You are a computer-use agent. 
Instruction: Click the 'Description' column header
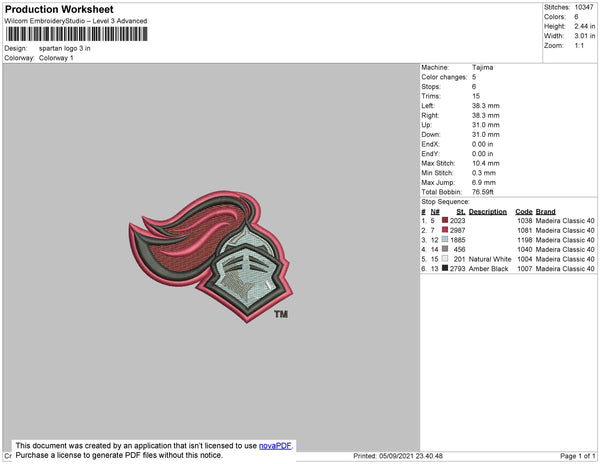coord(488,212)
